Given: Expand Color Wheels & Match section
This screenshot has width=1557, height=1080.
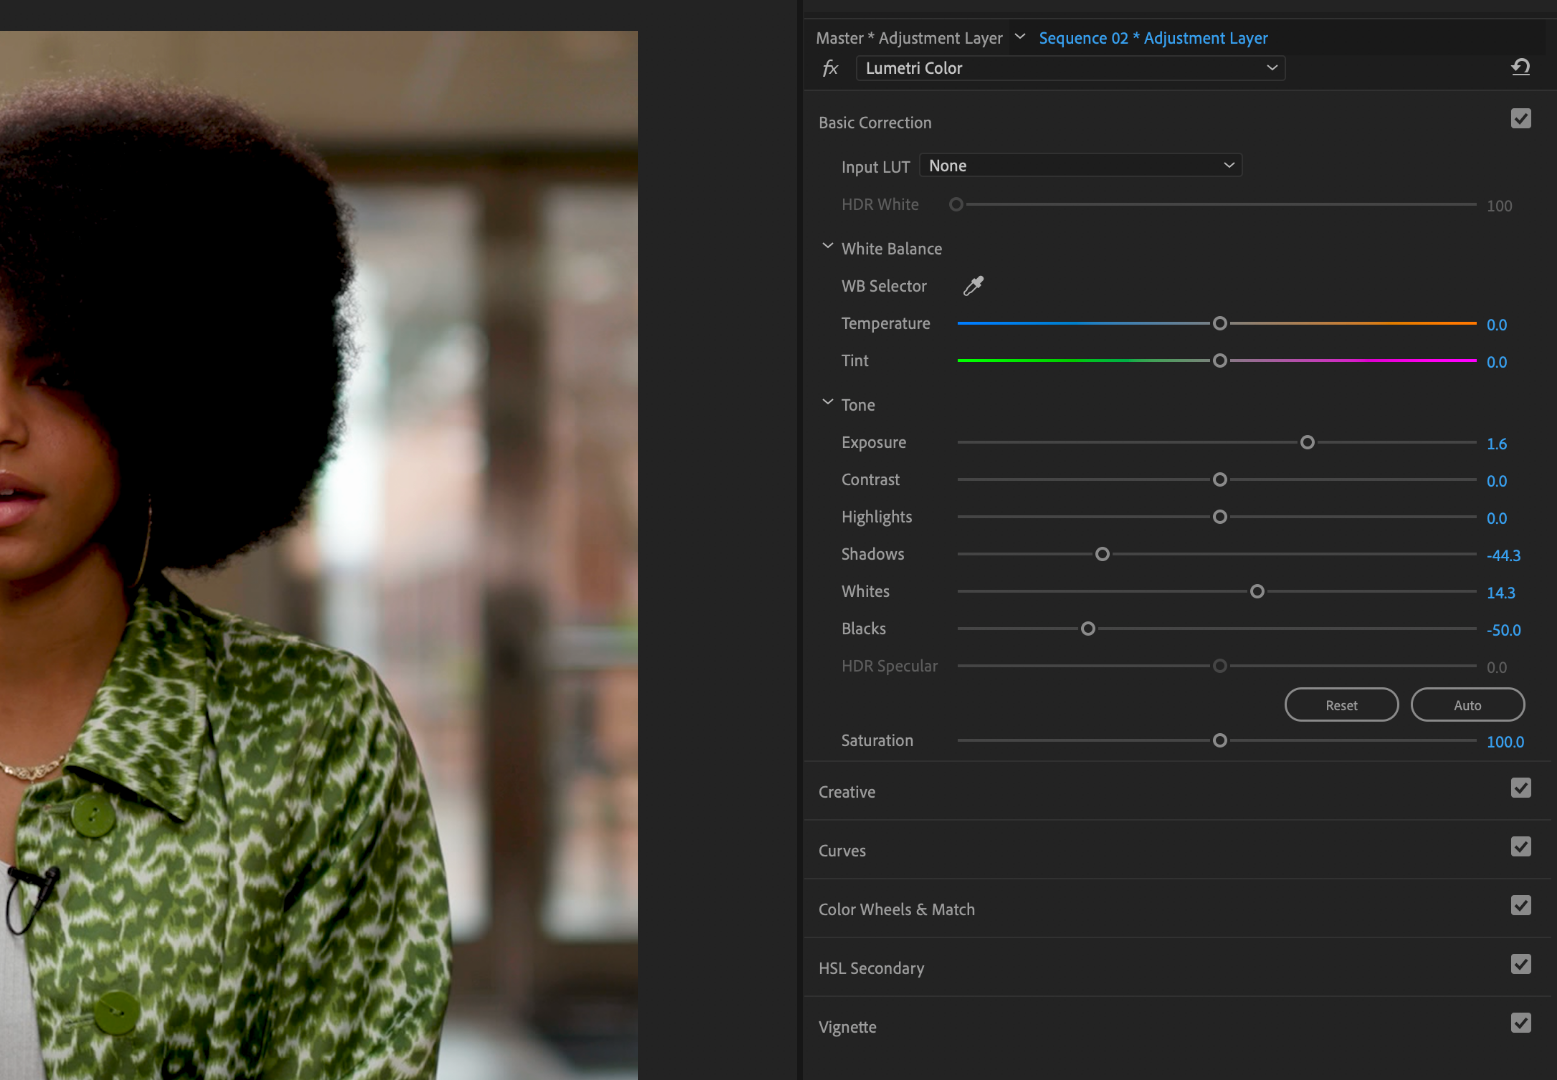Looking at the screenshot, I should point(896,910).
